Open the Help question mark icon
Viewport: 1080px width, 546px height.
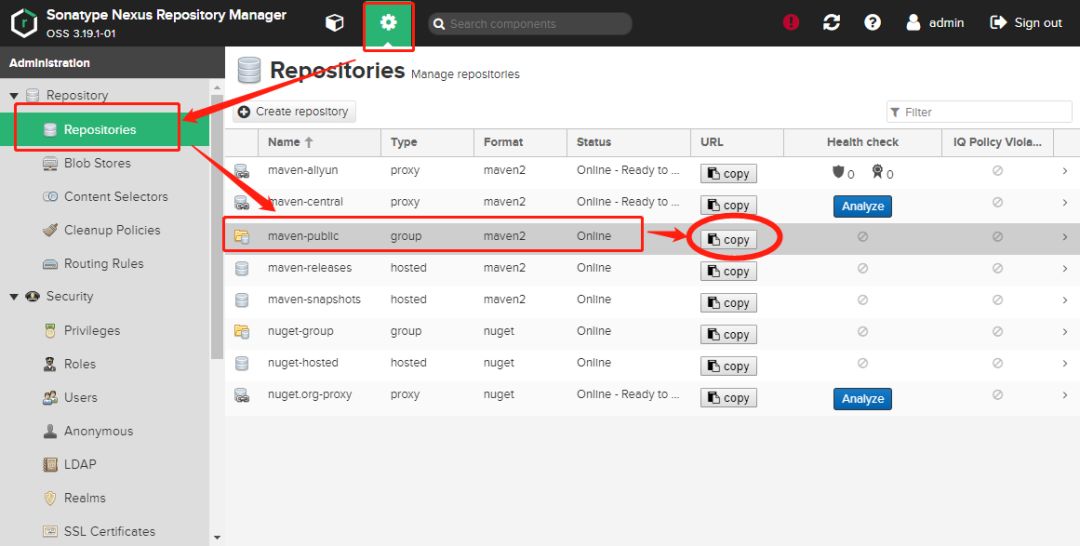[x=873, y=23]
